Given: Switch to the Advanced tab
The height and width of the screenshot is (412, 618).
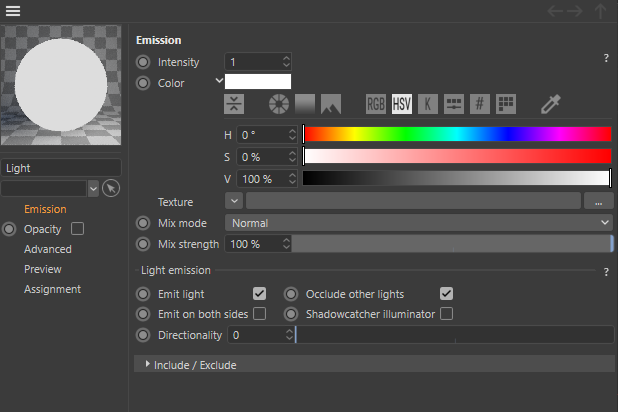Looking at the screenshot, I should 47,249.
